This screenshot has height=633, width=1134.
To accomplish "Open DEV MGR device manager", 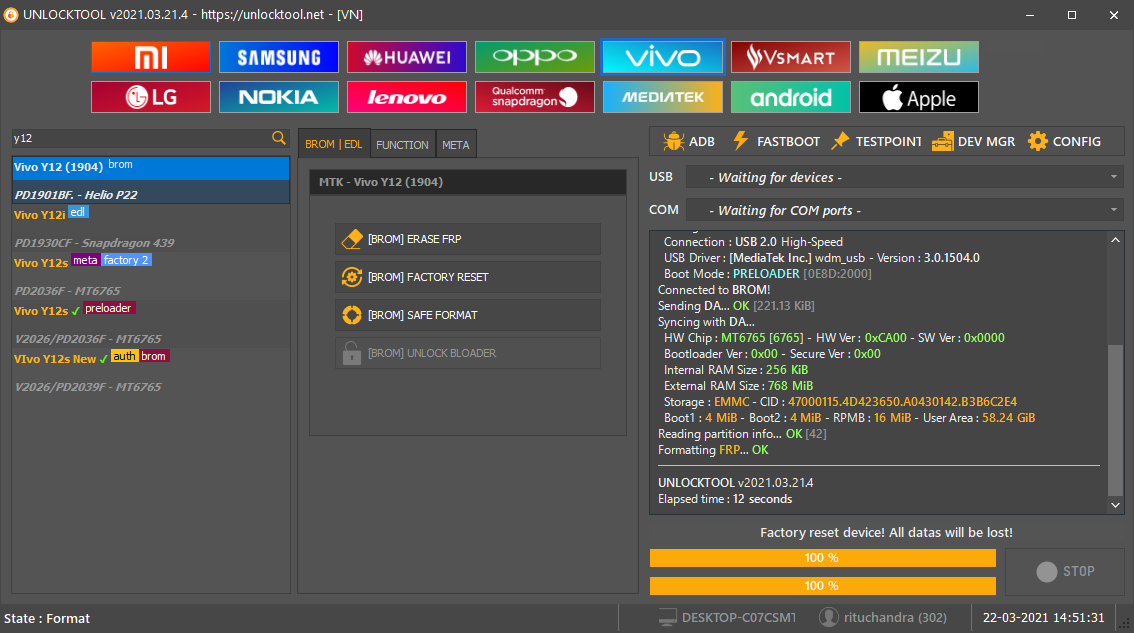I will click(973, 141).
